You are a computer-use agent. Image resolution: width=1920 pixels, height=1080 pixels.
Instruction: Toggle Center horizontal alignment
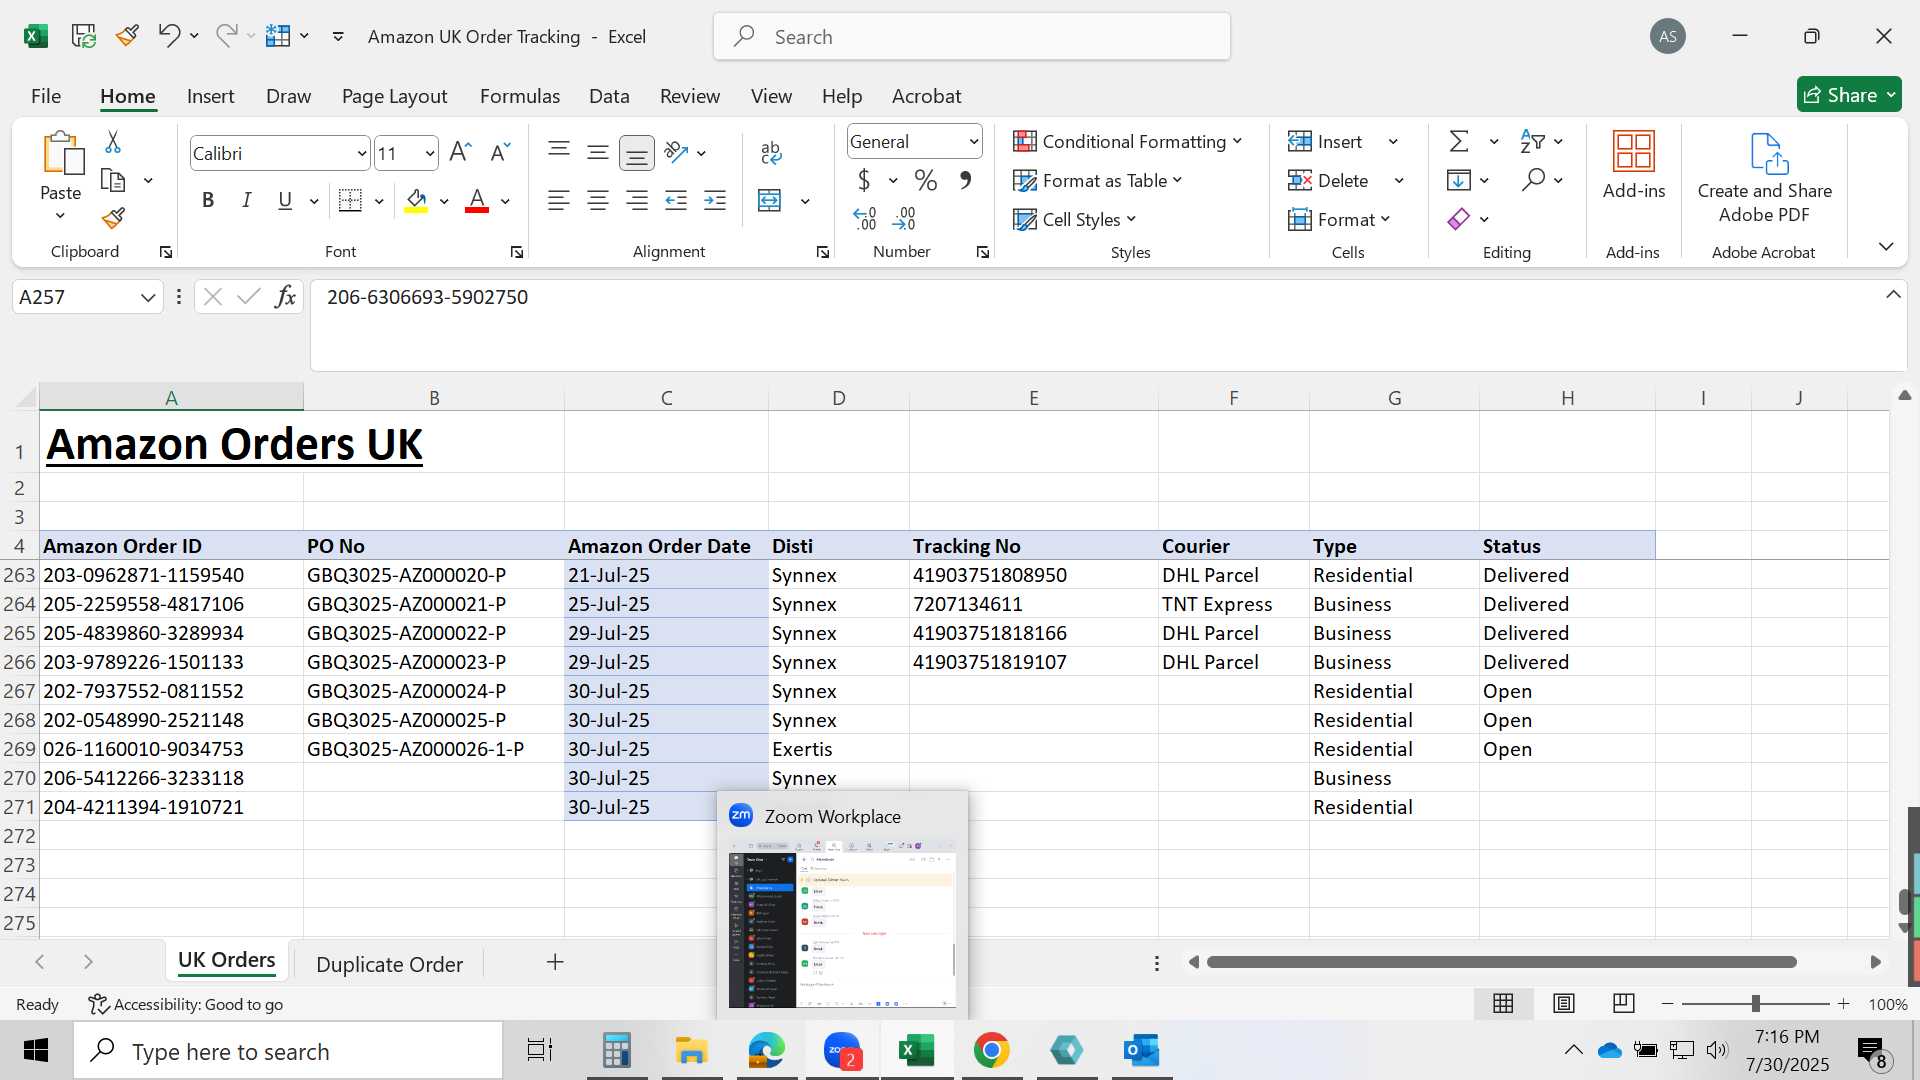pos(598,201)
